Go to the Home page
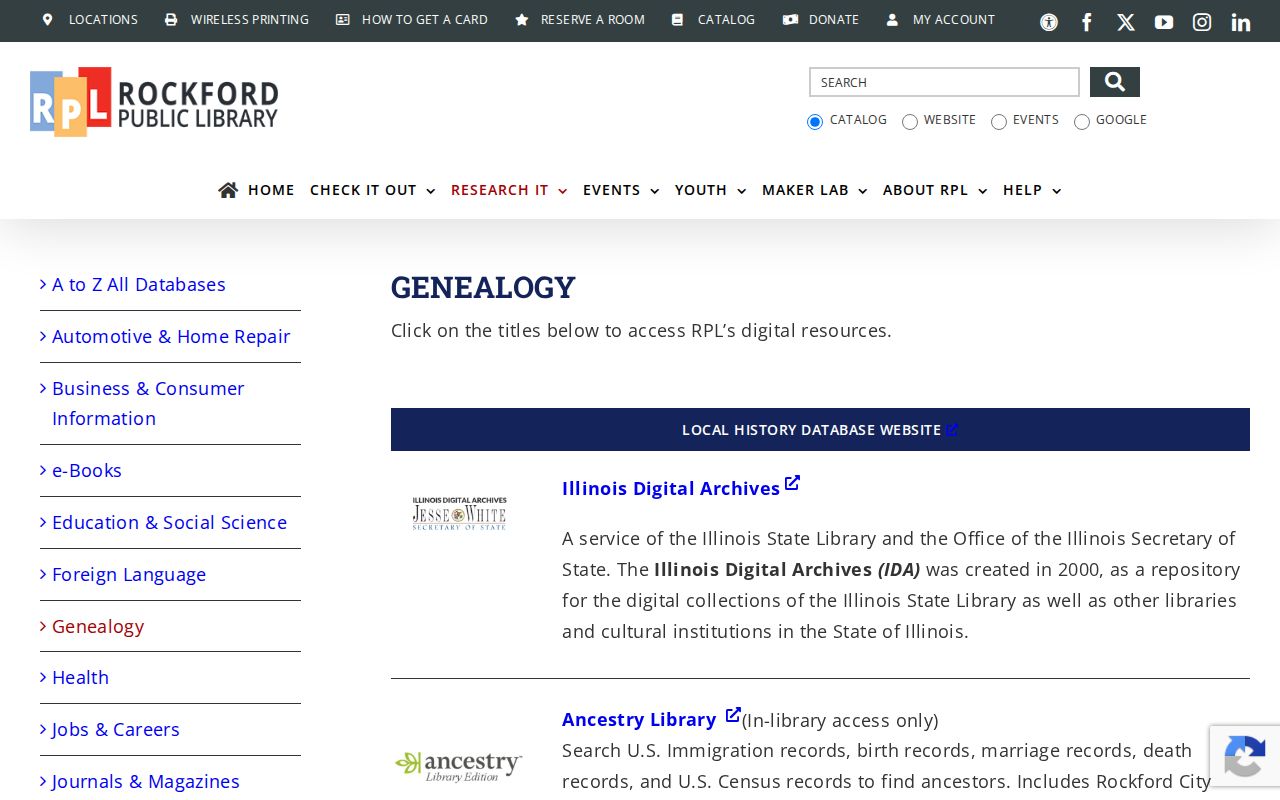This screenshot has height=800, width=1280. pyautogui.click(x=256, y=190)
